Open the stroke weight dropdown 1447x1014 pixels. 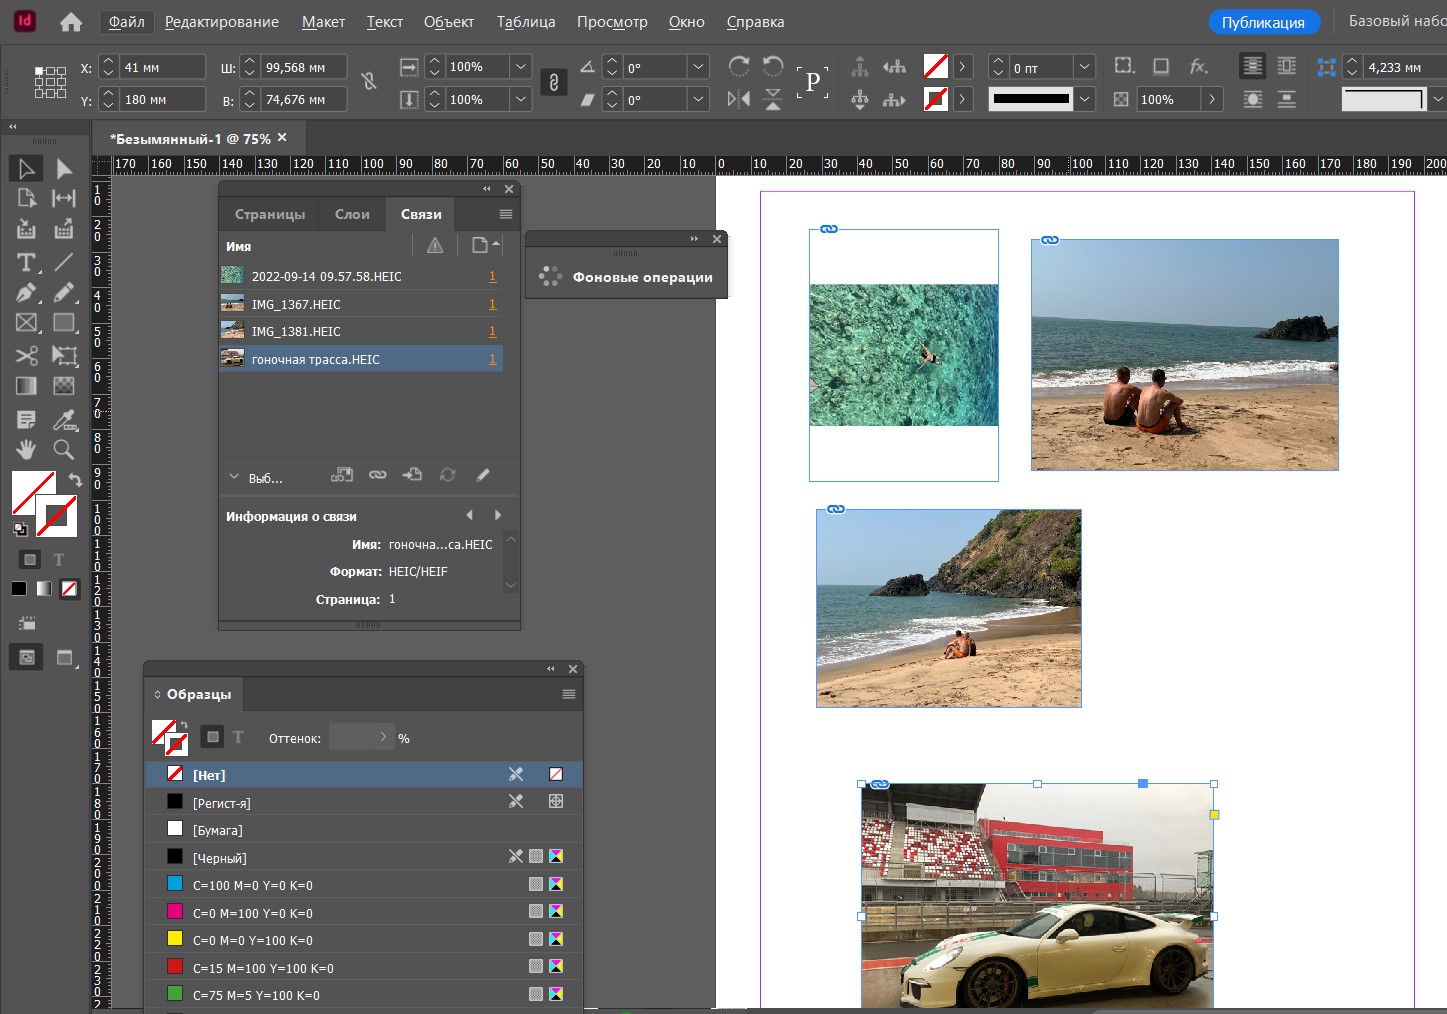pos(1084,67)
